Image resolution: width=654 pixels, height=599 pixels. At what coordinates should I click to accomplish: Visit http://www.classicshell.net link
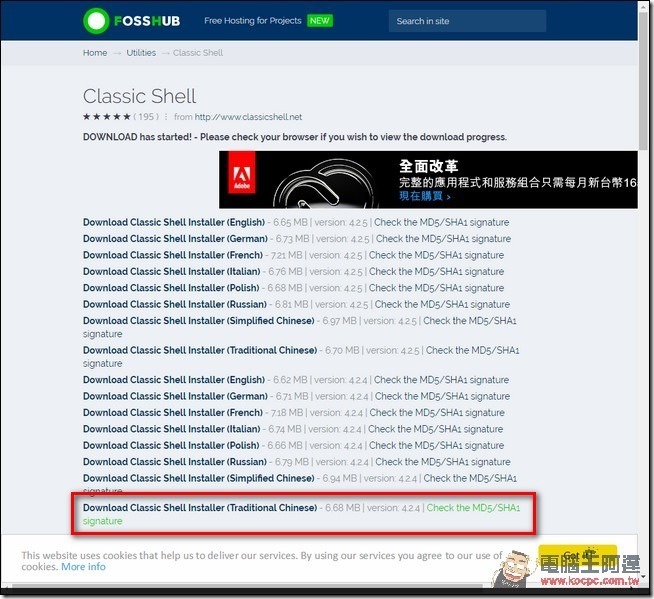[248, 117]
